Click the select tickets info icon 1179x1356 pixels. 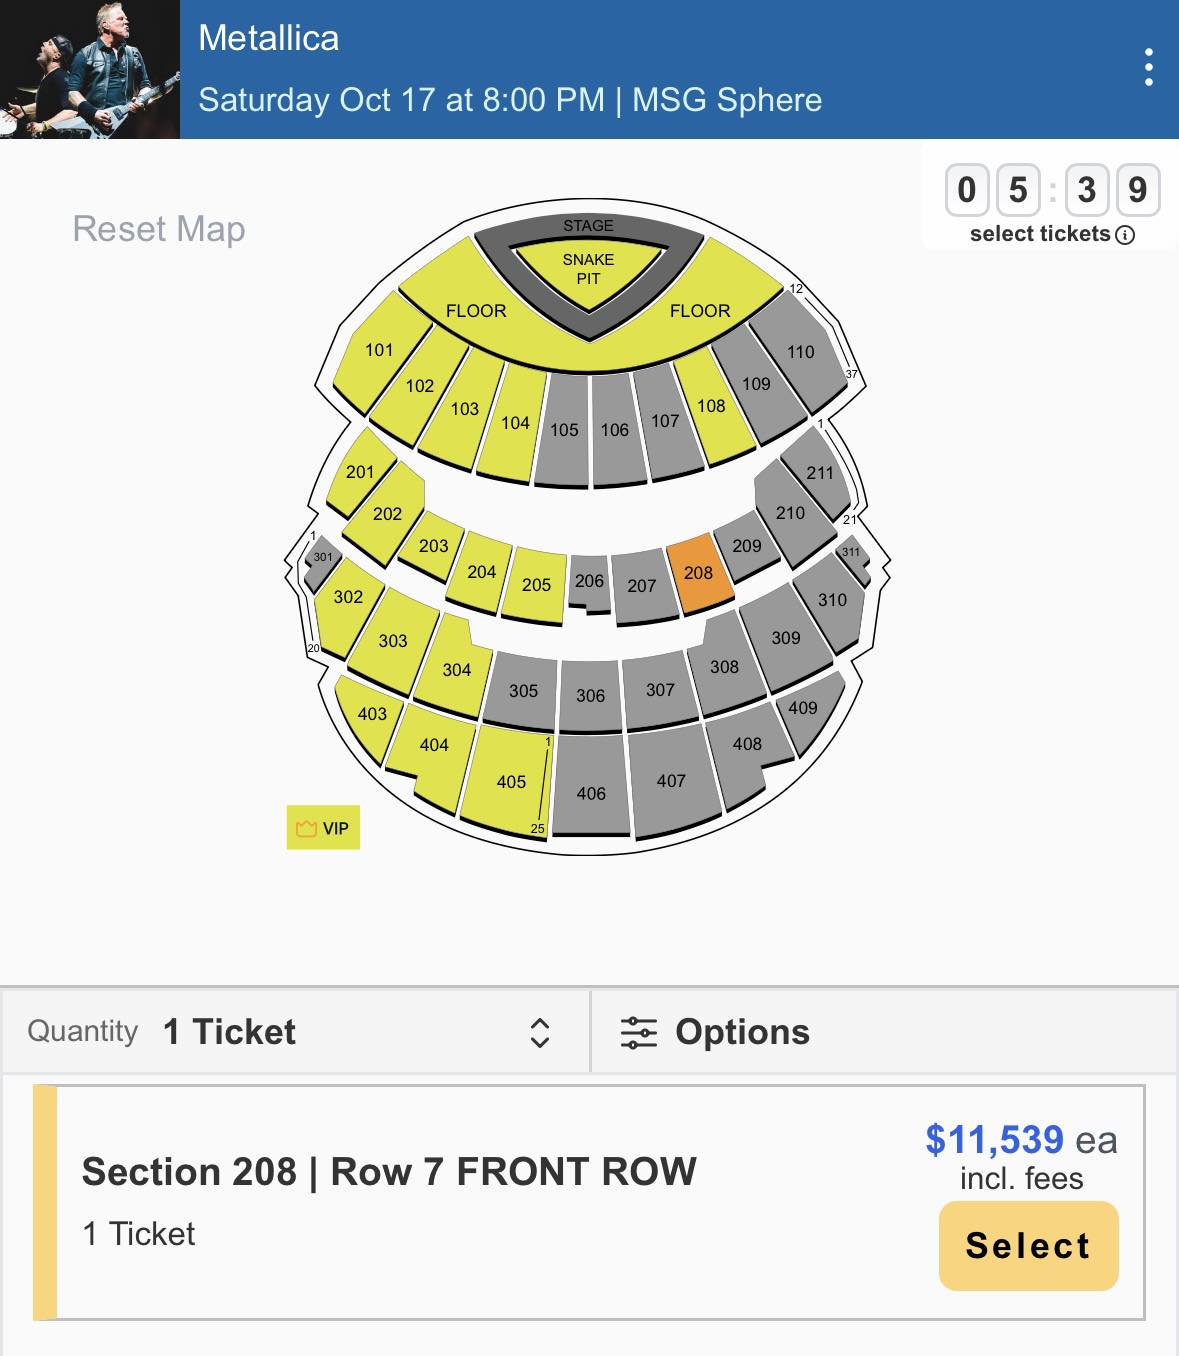coord(1125,235)
